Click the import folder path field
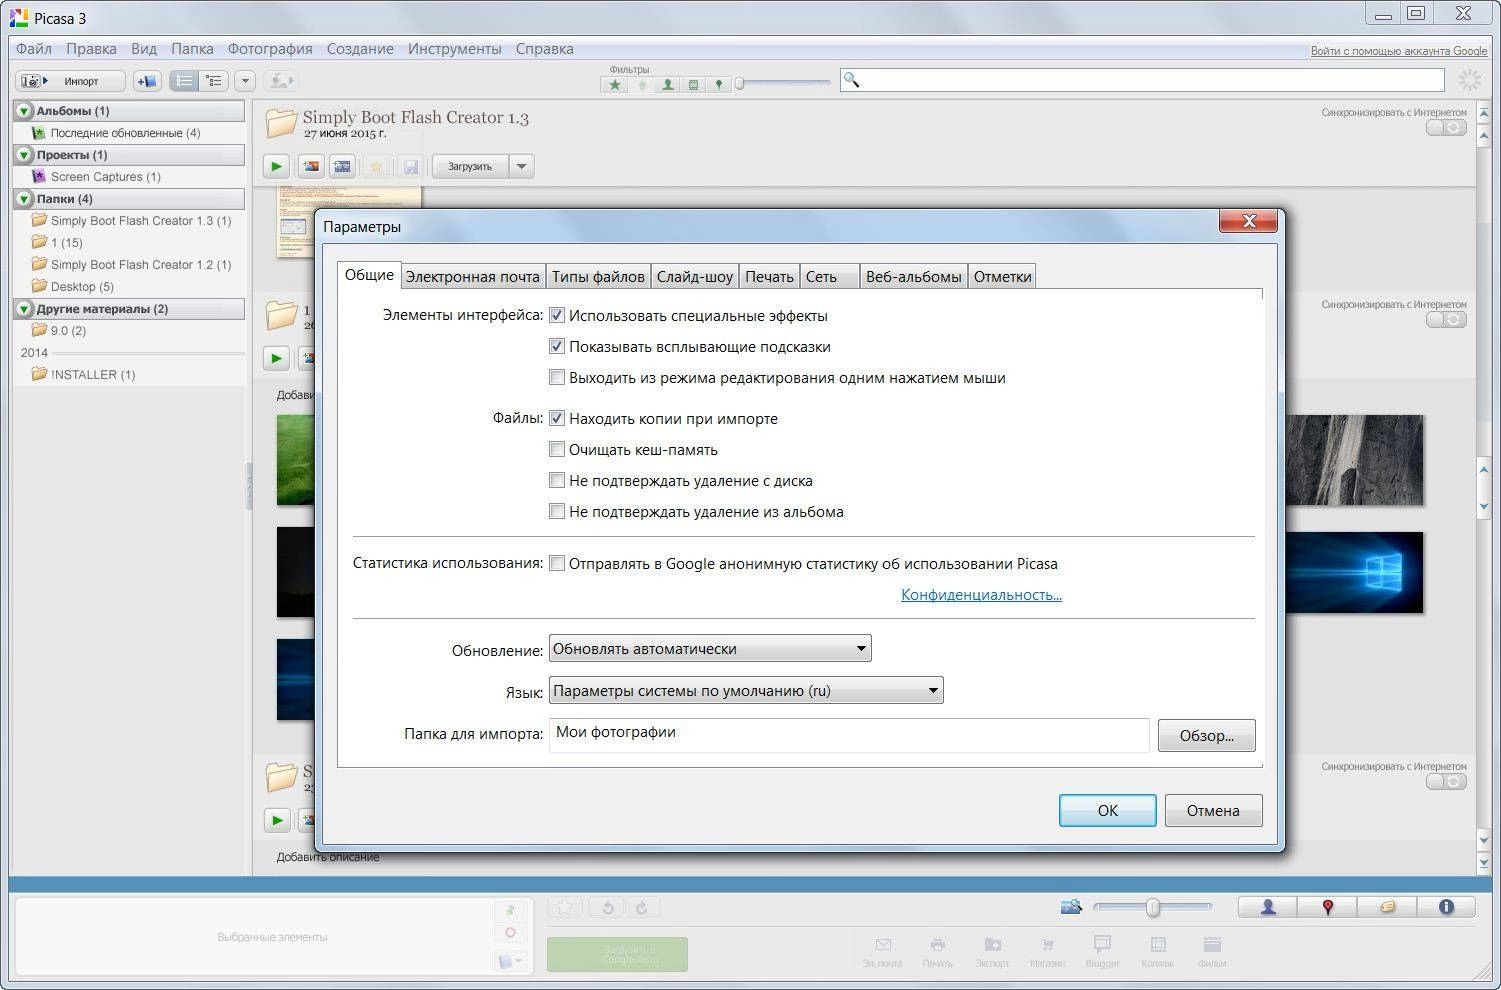 [x=848, y=734]
